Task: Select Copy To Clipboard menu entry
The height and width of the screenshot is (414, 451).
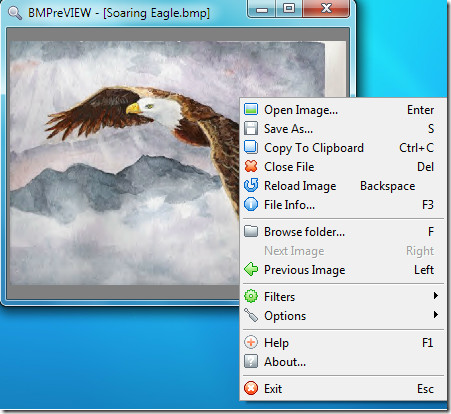Action: point(343,148)
